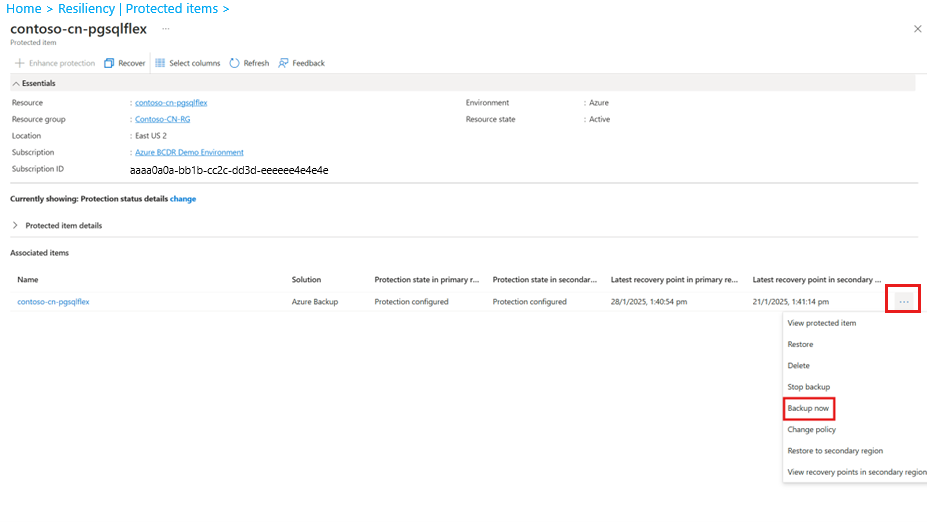Click the Active resource state value

[599, 119]
